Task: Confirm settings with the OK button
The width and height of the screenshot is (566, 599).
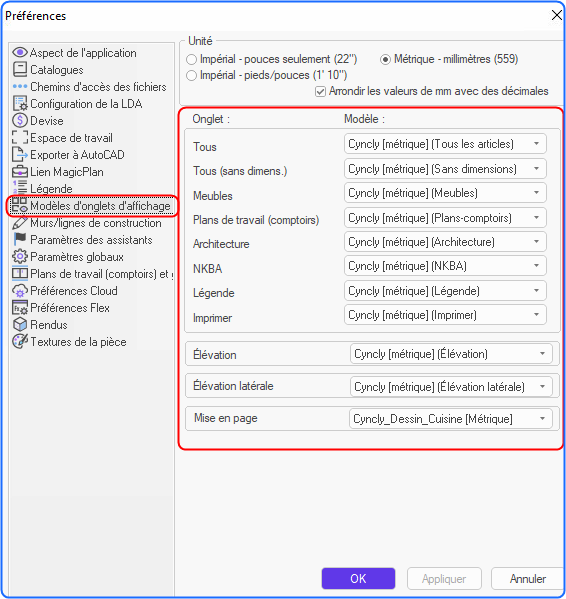Action: coord(358,578)
